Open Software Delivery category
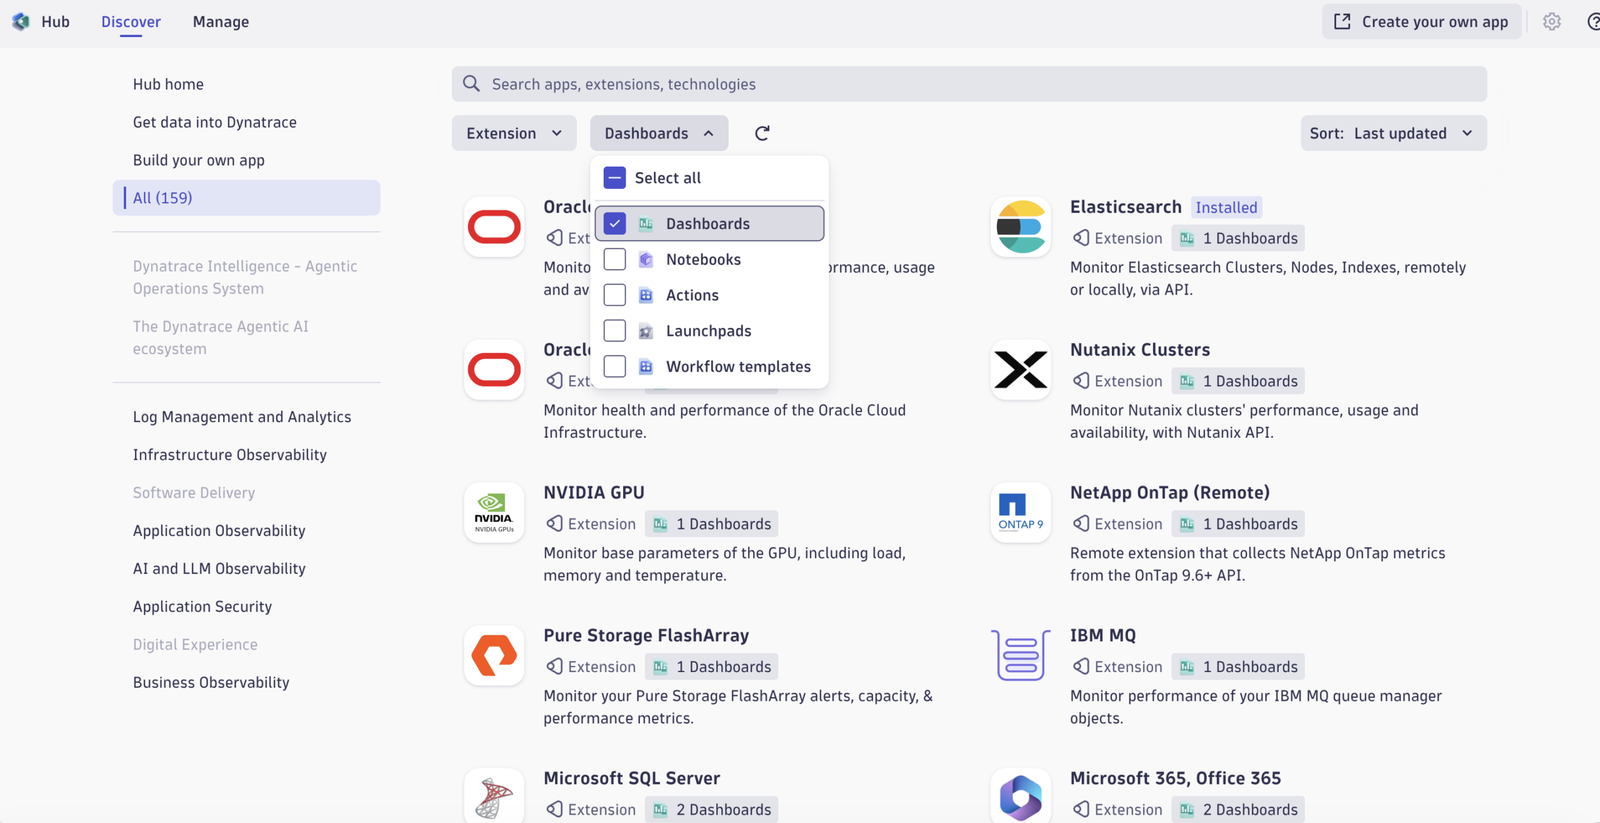Viewport: 1600px width, 823px height. [194, 493]
